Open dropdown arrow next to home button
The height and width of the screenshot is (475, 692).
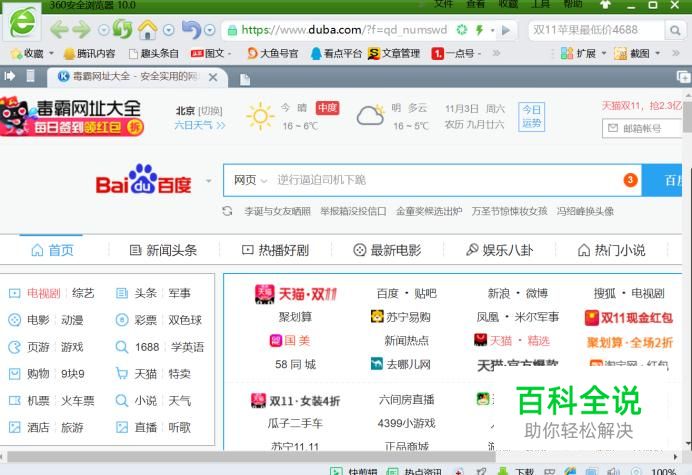click(x=169, y=30)
